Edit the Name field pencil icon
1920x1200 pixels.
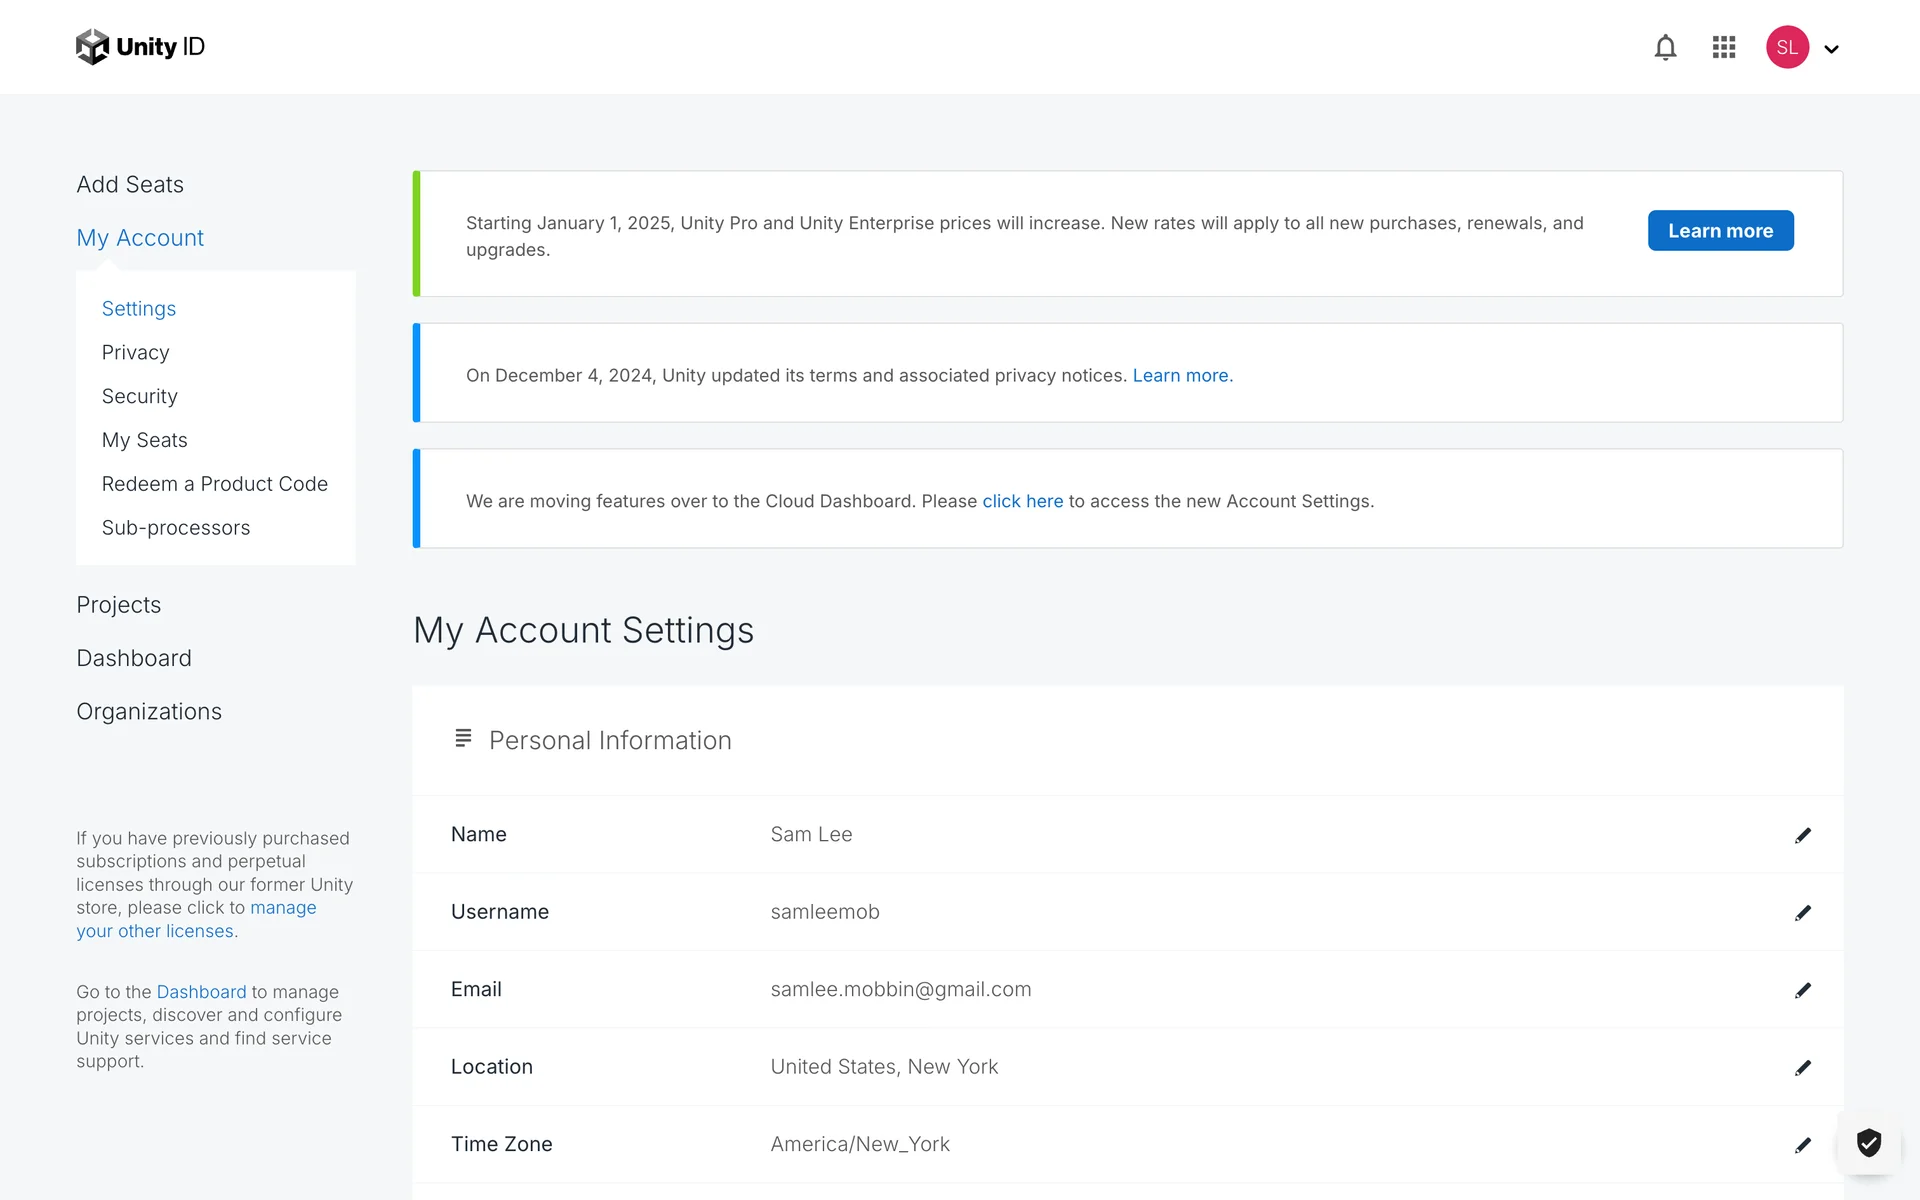1802,835
